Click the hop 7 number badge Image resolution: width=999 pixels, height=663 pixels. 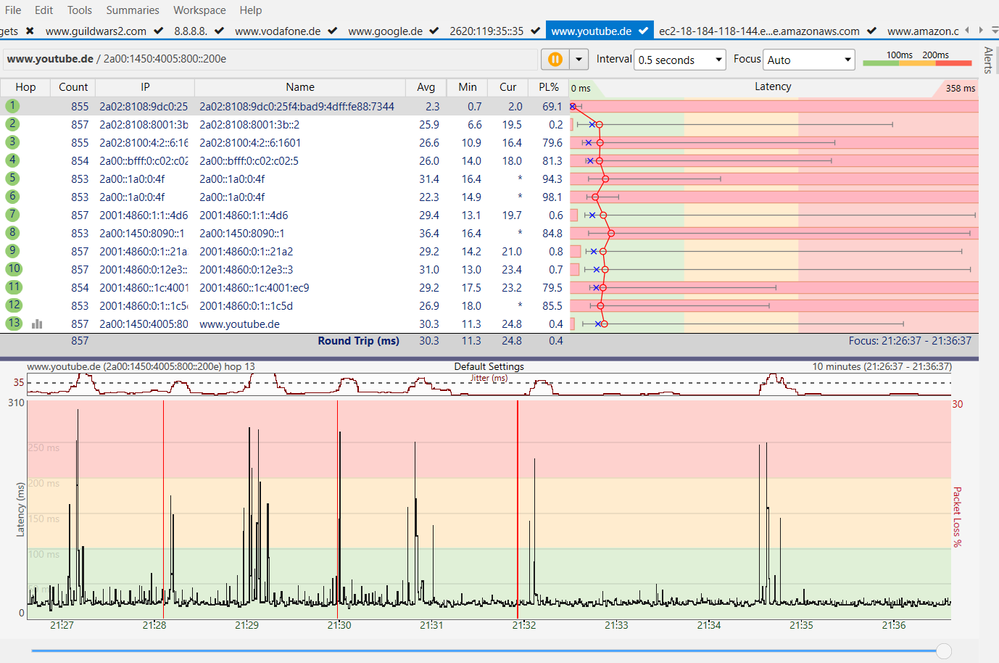click(12, 215)
